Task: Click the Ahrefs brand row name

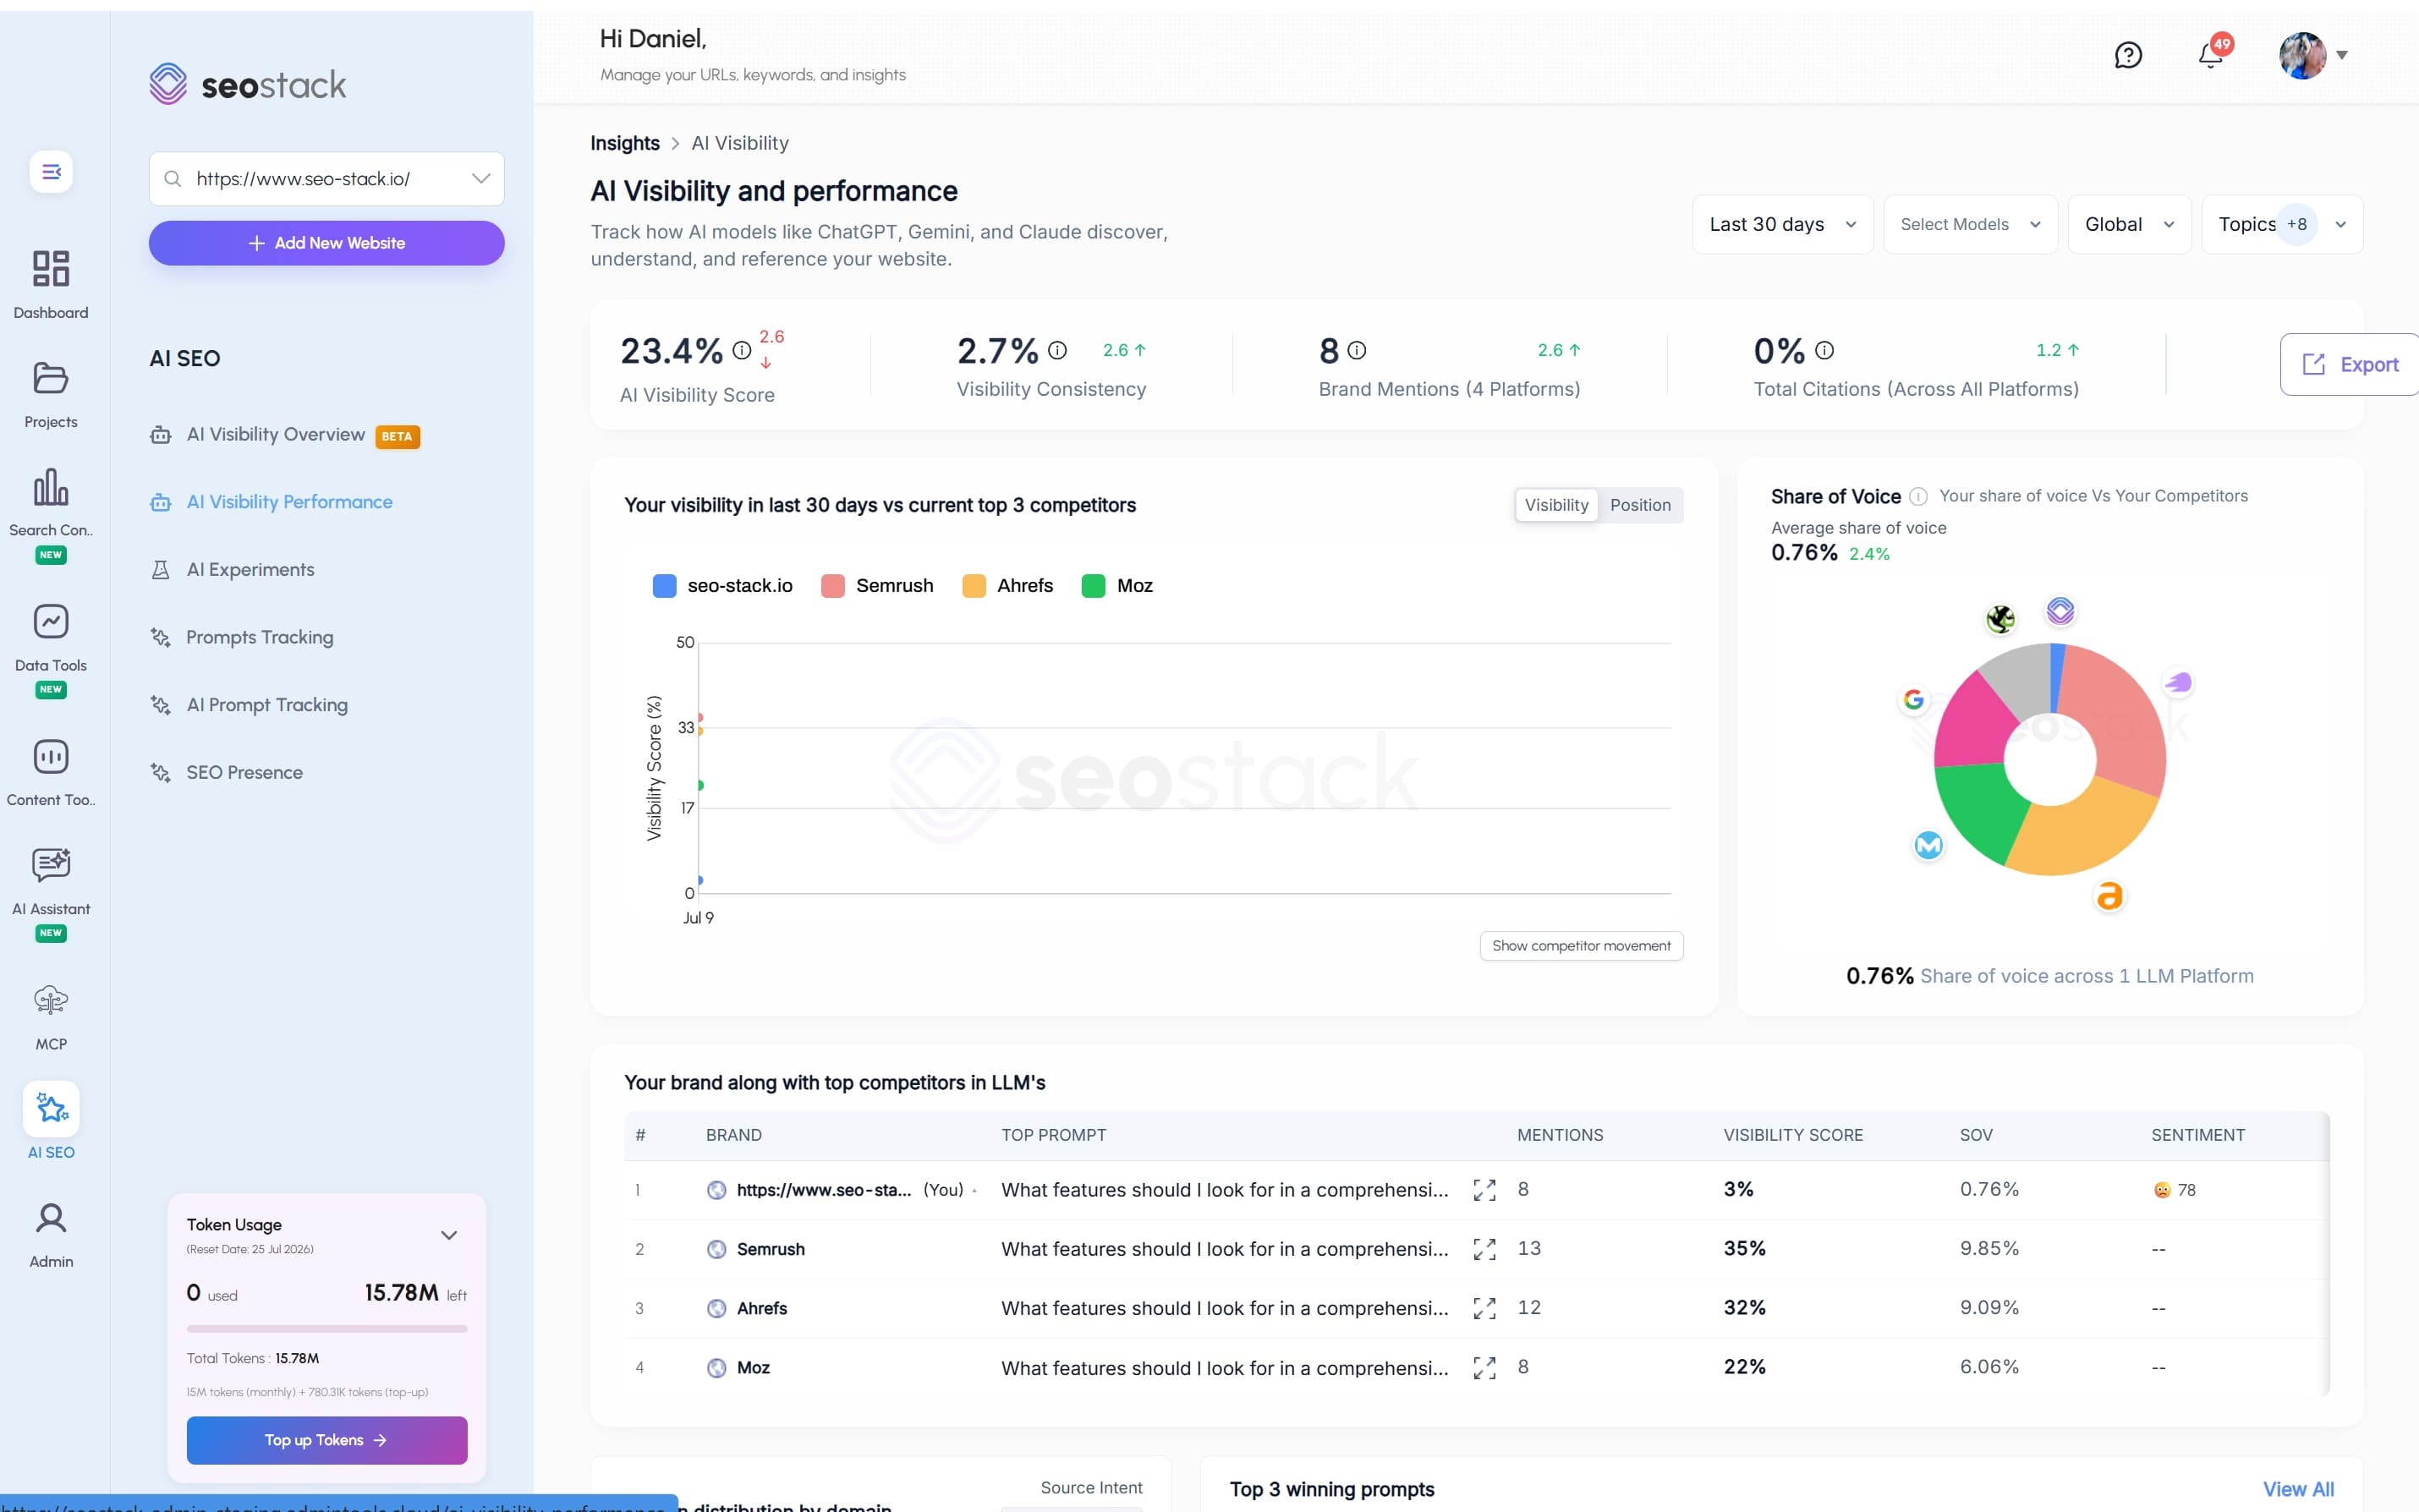Action: click(x=762, y=1308)
